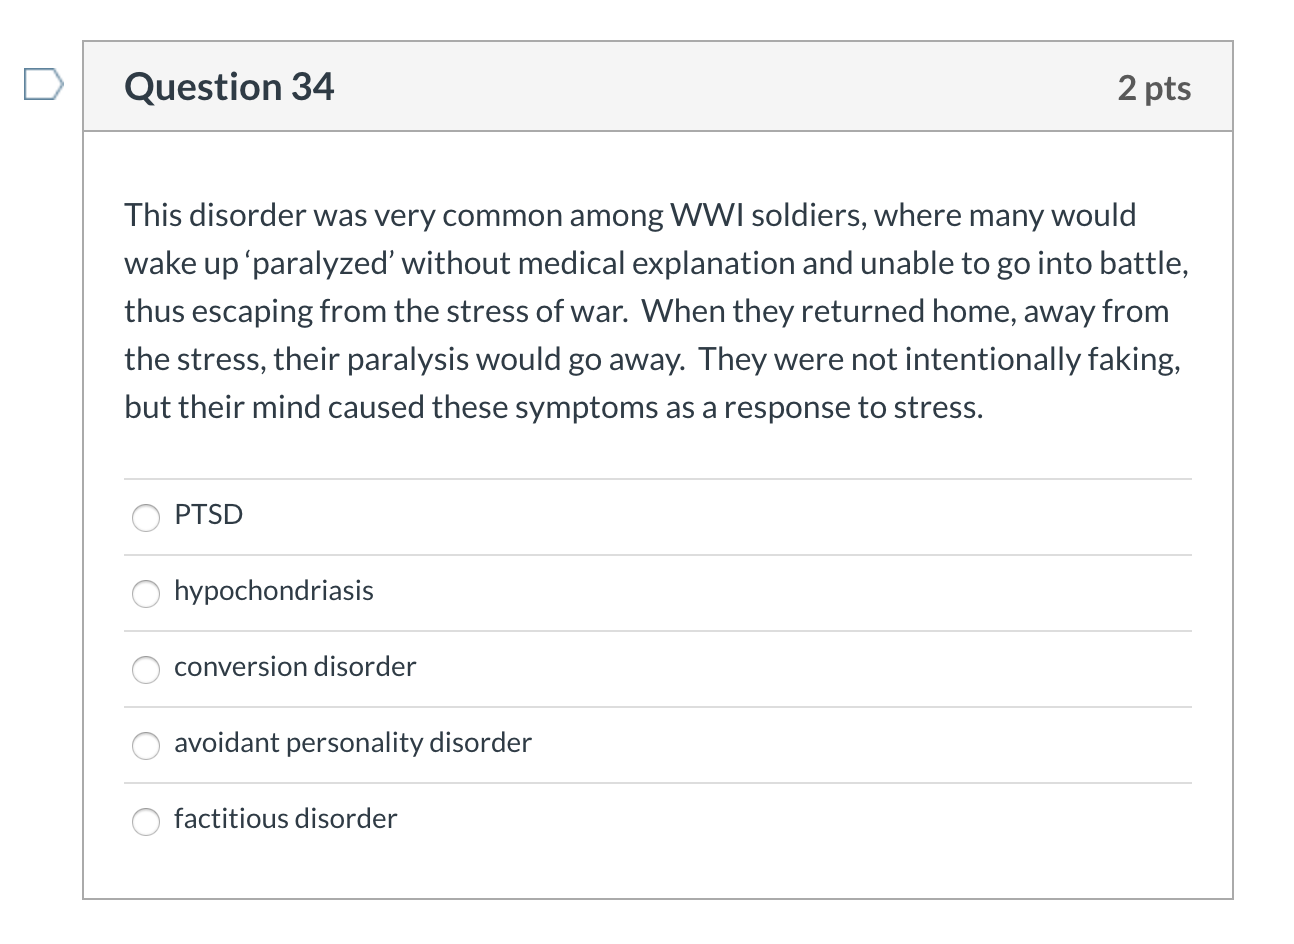Click the "PTSD" answer label text

click(208, 515)
